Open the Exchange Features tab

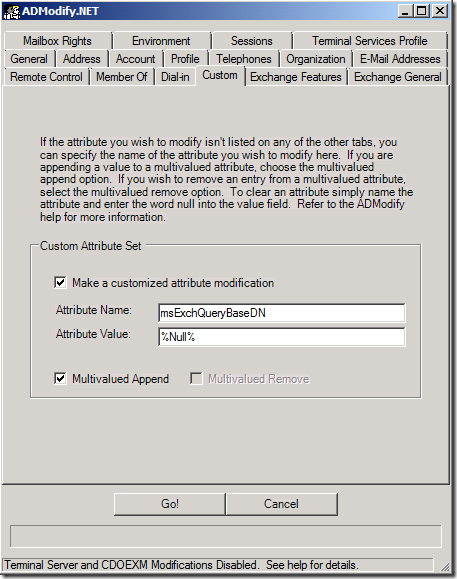click(x=296, y=77)
